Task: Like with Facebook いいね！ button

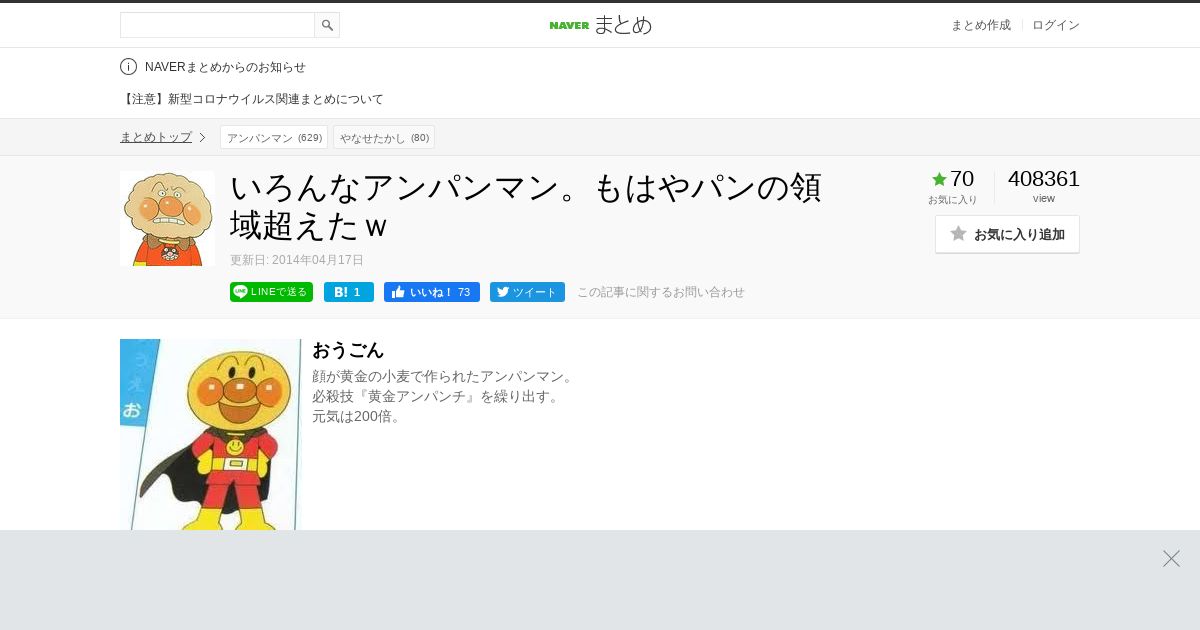Action: pyautogui.click(x=432, y=292)
